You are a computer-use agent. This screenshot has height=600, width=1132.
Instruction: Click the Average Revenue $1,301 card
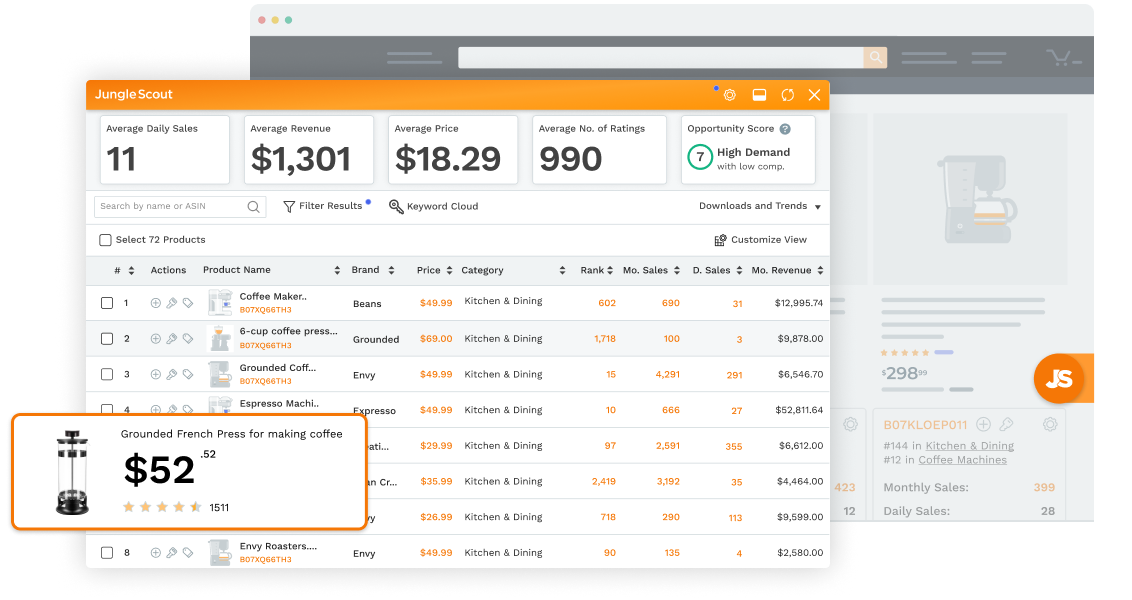(309, 150)
